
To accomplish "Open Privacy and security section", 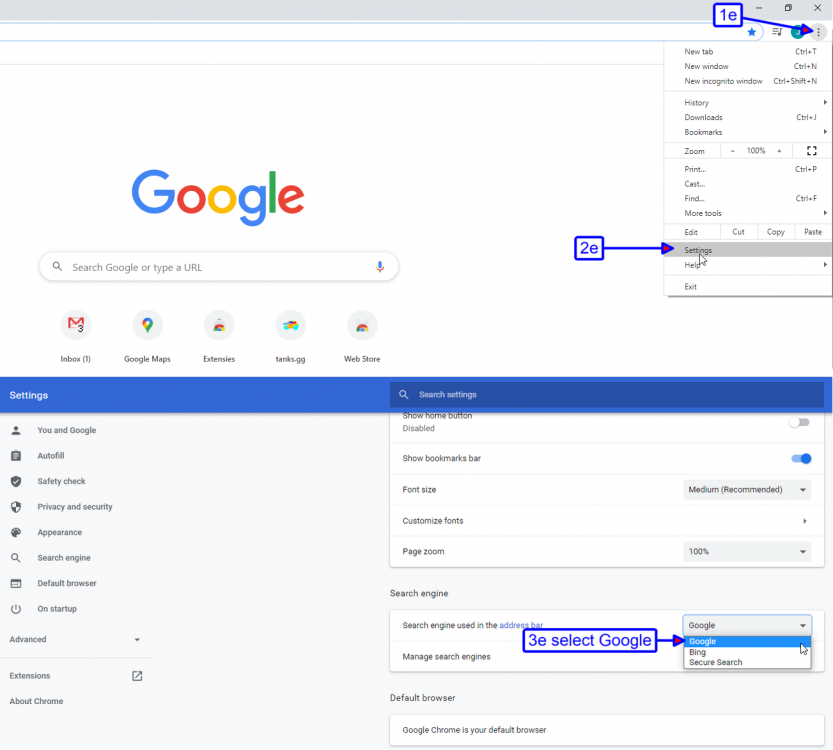I will click(x=75, y=507).
